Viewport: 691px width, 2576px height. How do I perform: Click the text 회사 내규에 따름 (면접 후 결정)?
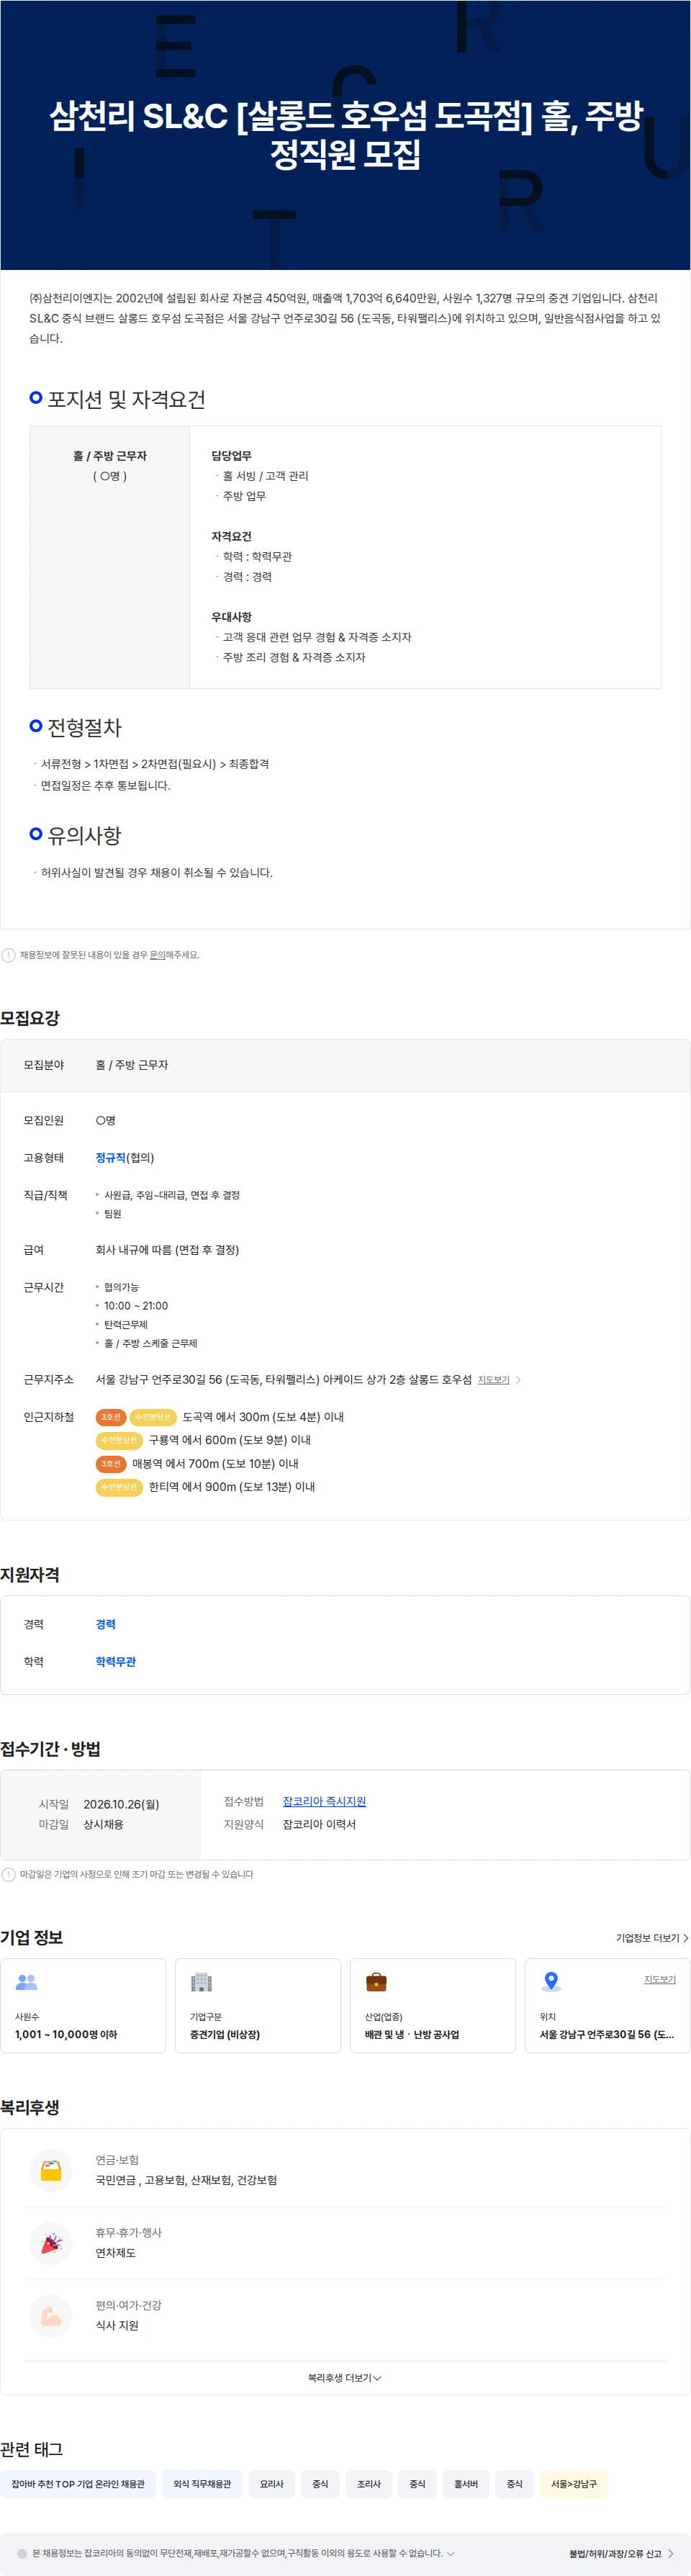click(167, 1250)
